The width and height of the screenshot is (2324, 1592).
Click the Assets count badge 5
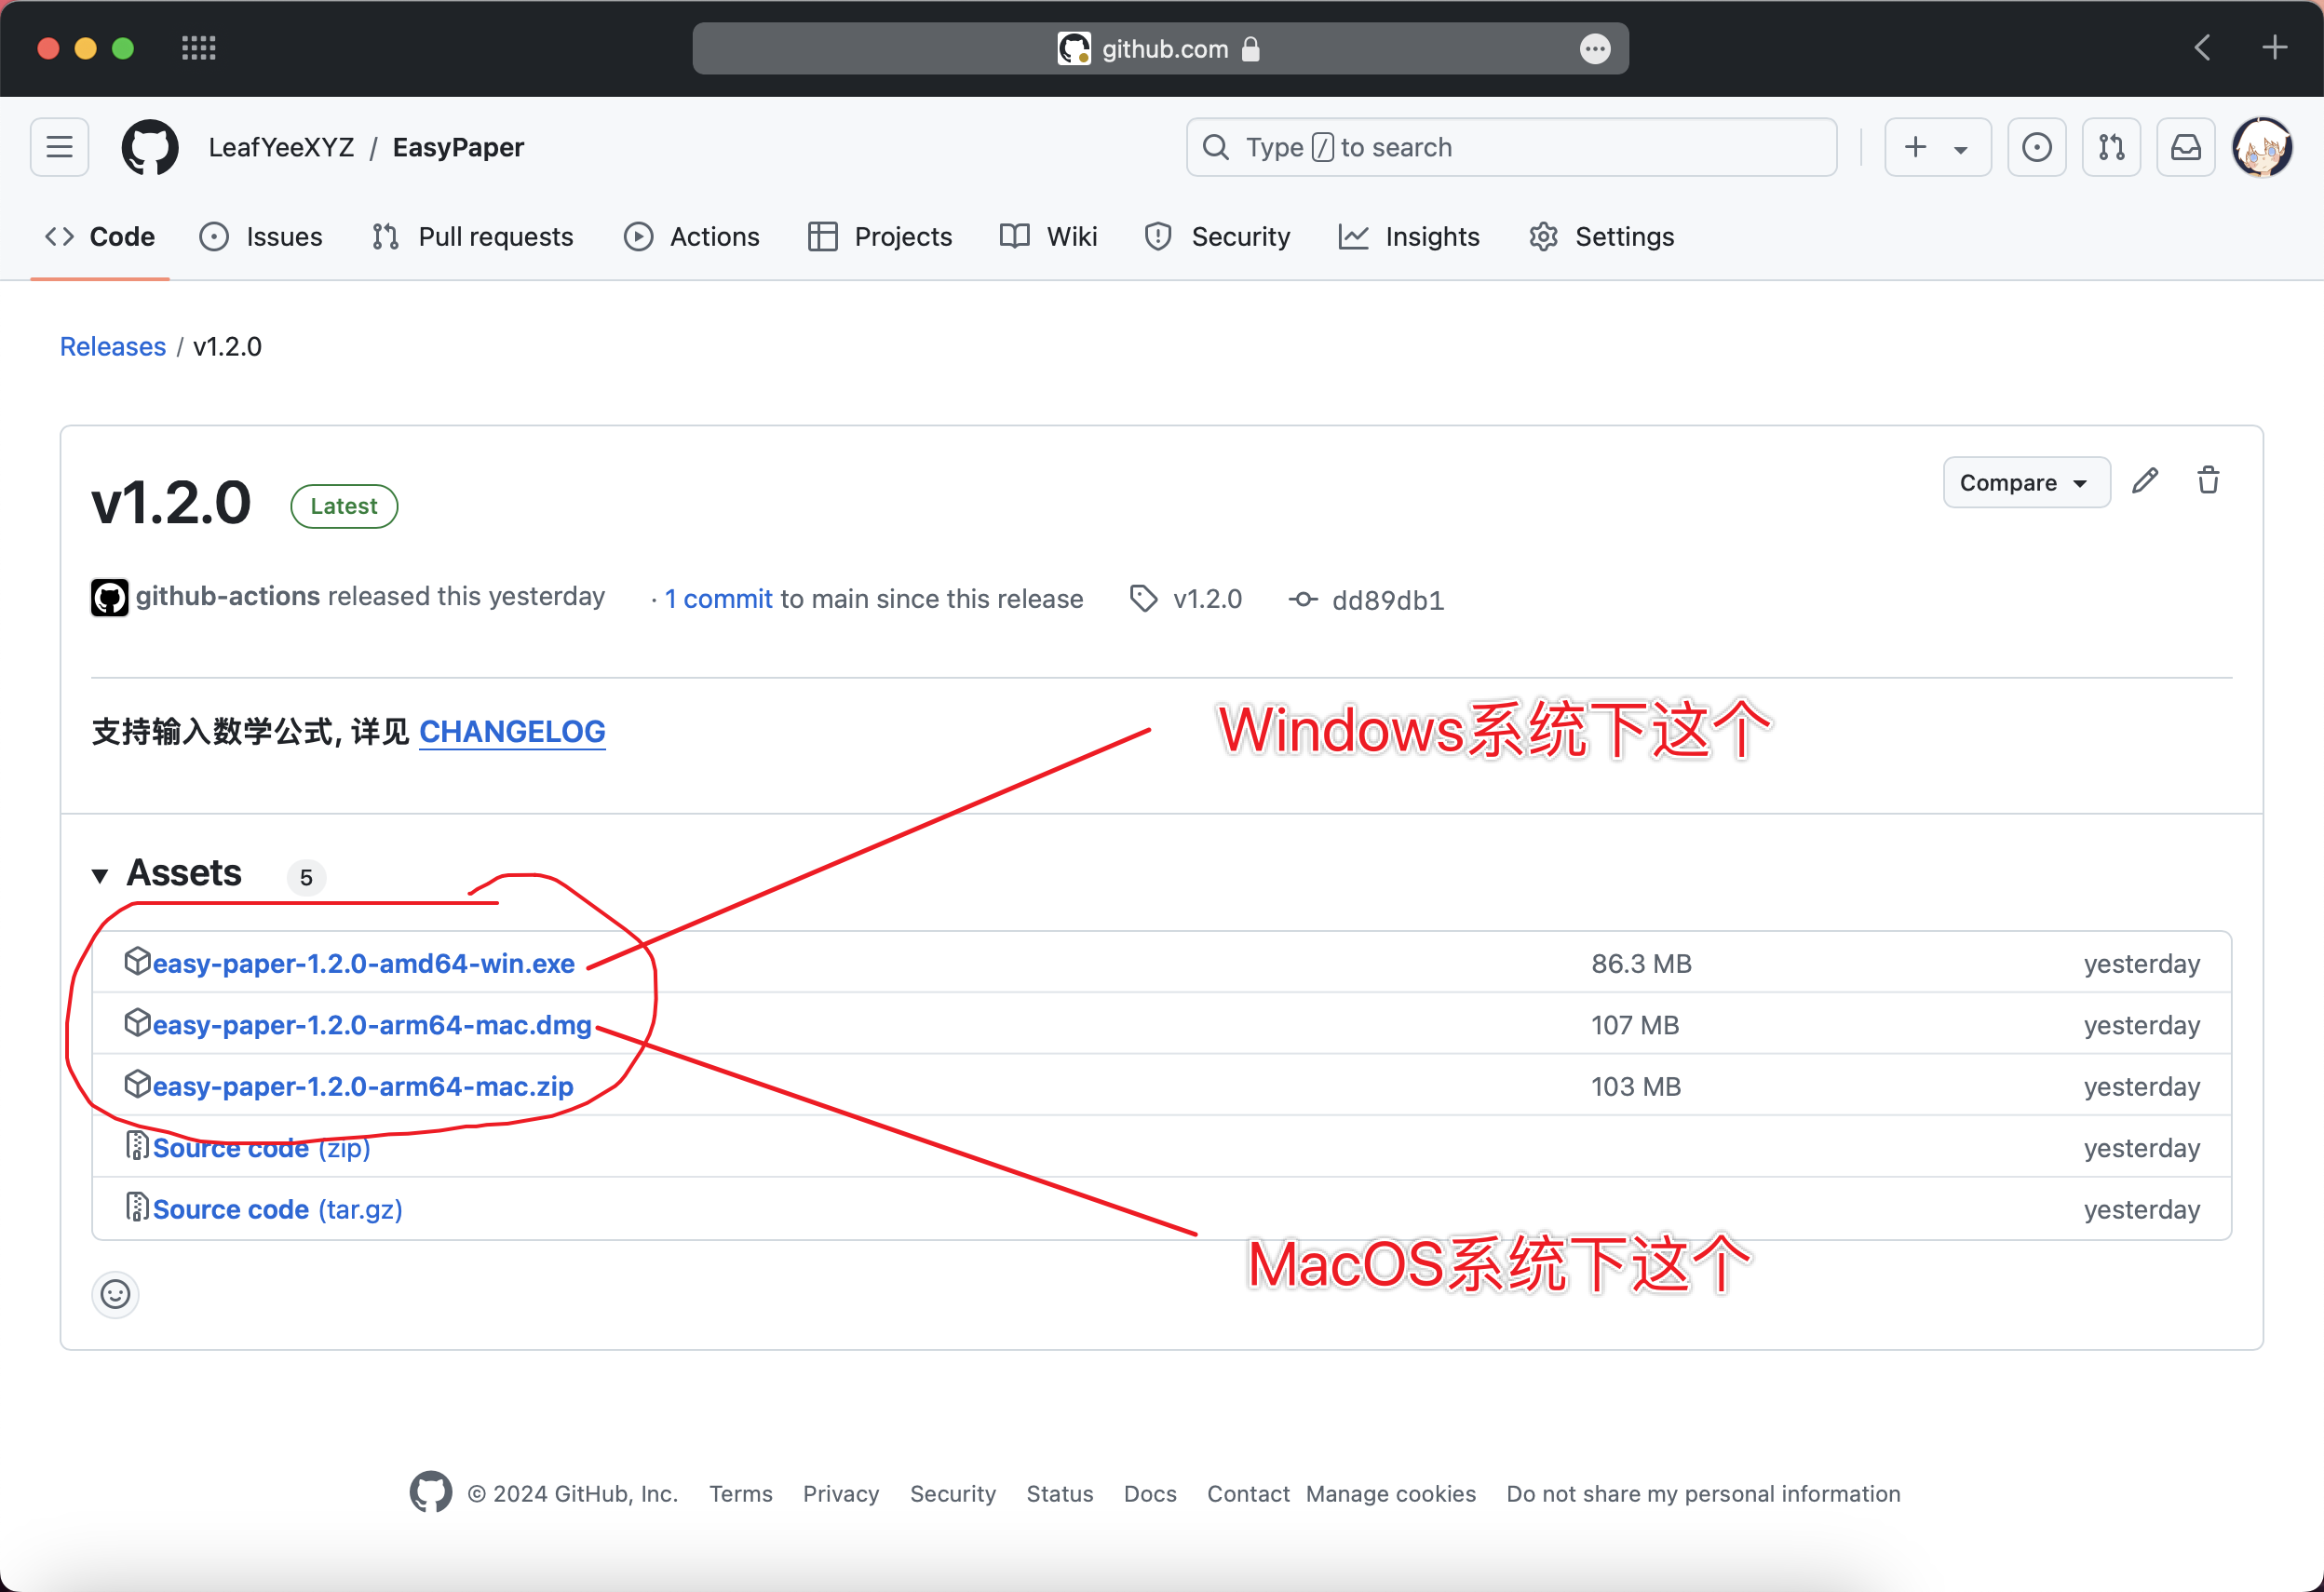pyautogui.click(x=306, y=877)
